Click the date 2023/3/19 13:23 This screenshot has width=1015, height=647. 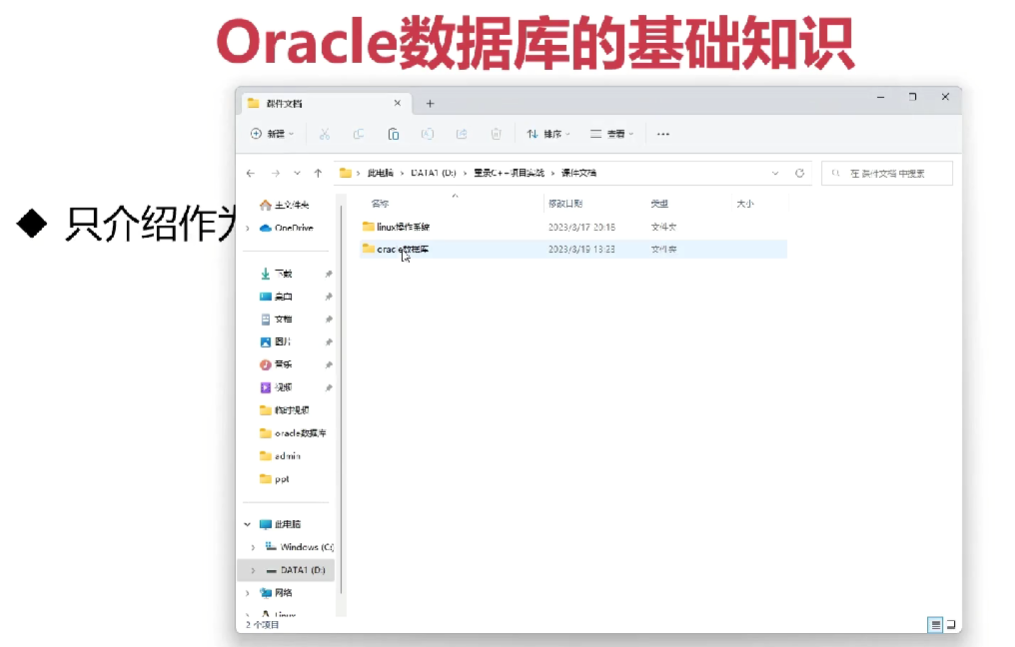click(x=581, y=249)
